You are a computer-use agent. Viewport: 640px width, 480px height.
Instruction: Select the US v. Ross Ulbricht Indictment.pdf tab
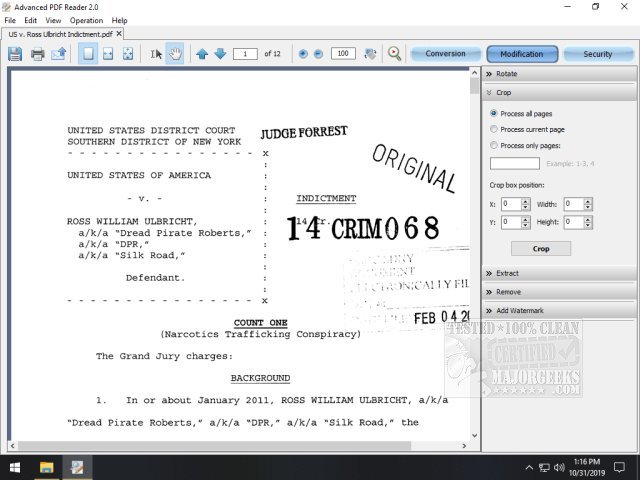[60, 34]
